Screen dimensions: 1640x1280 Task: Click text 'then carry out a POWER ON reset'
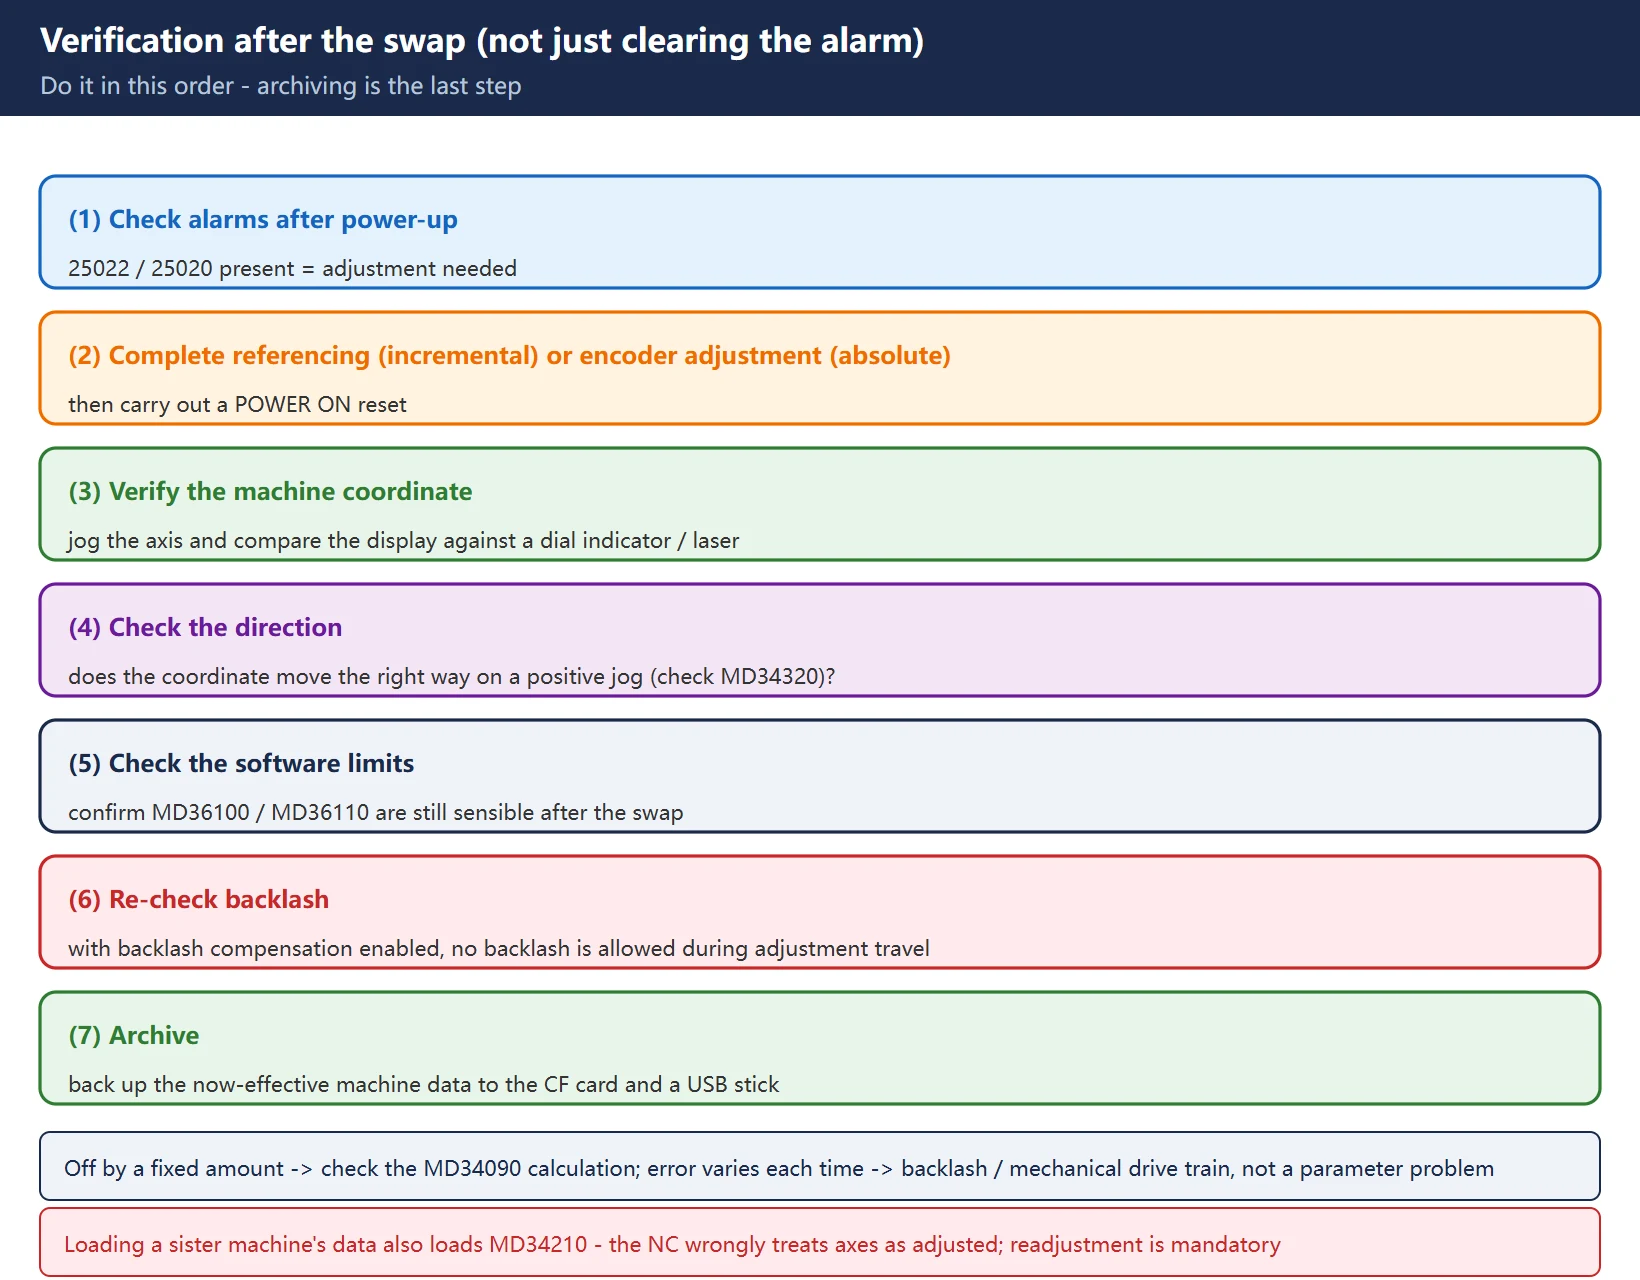point(237,404)
